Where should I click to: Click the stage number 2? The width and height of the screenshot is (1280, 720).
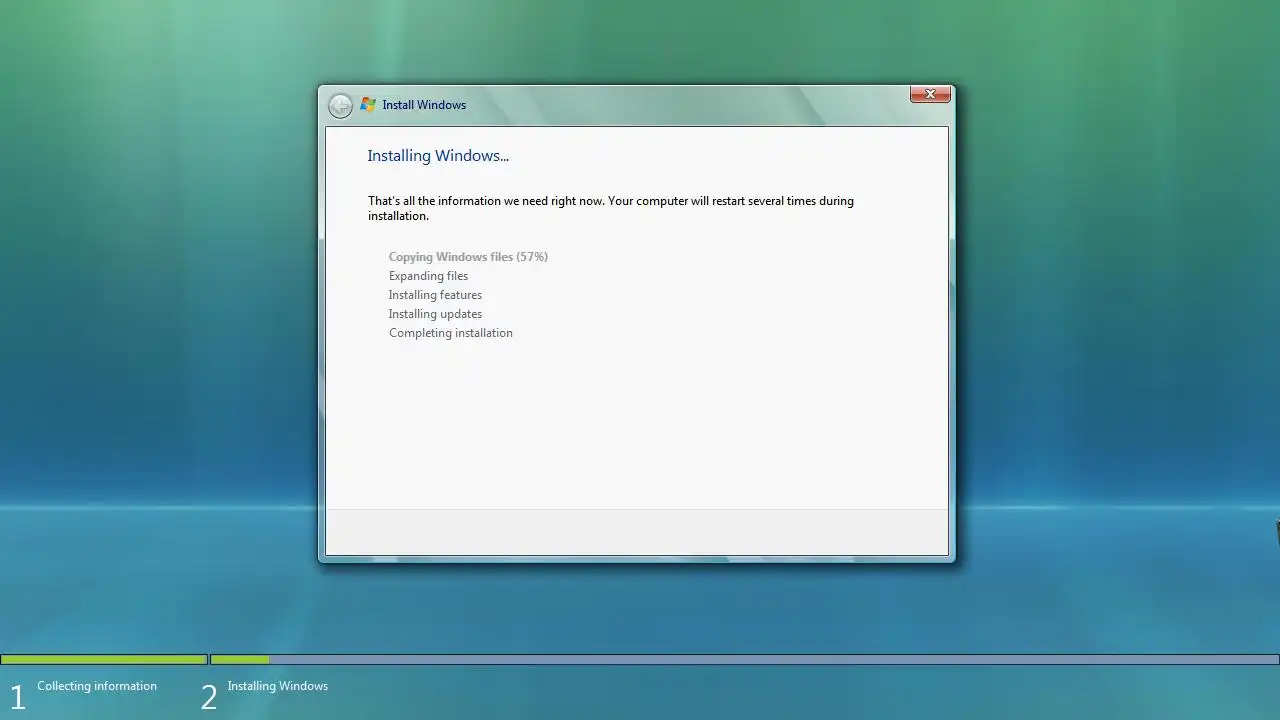pos(208,697)
